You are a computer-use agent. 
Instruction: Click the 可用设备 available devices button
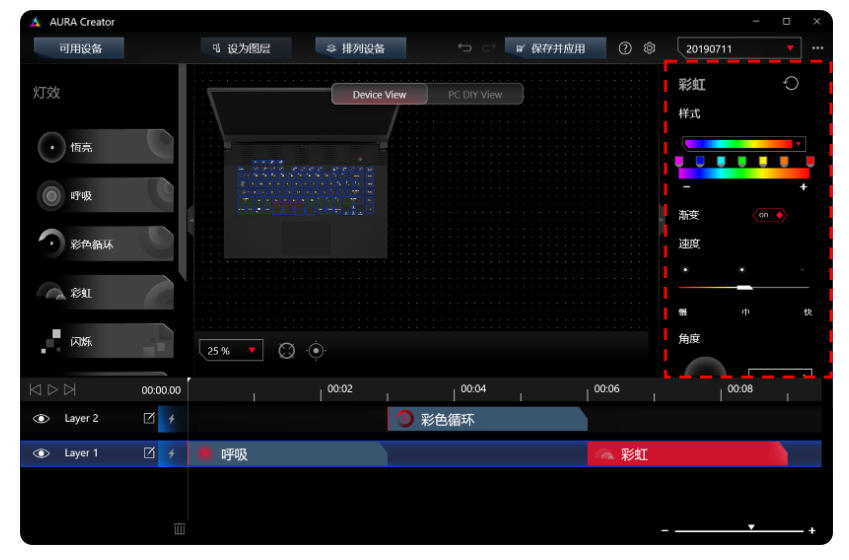pos(80,48)
